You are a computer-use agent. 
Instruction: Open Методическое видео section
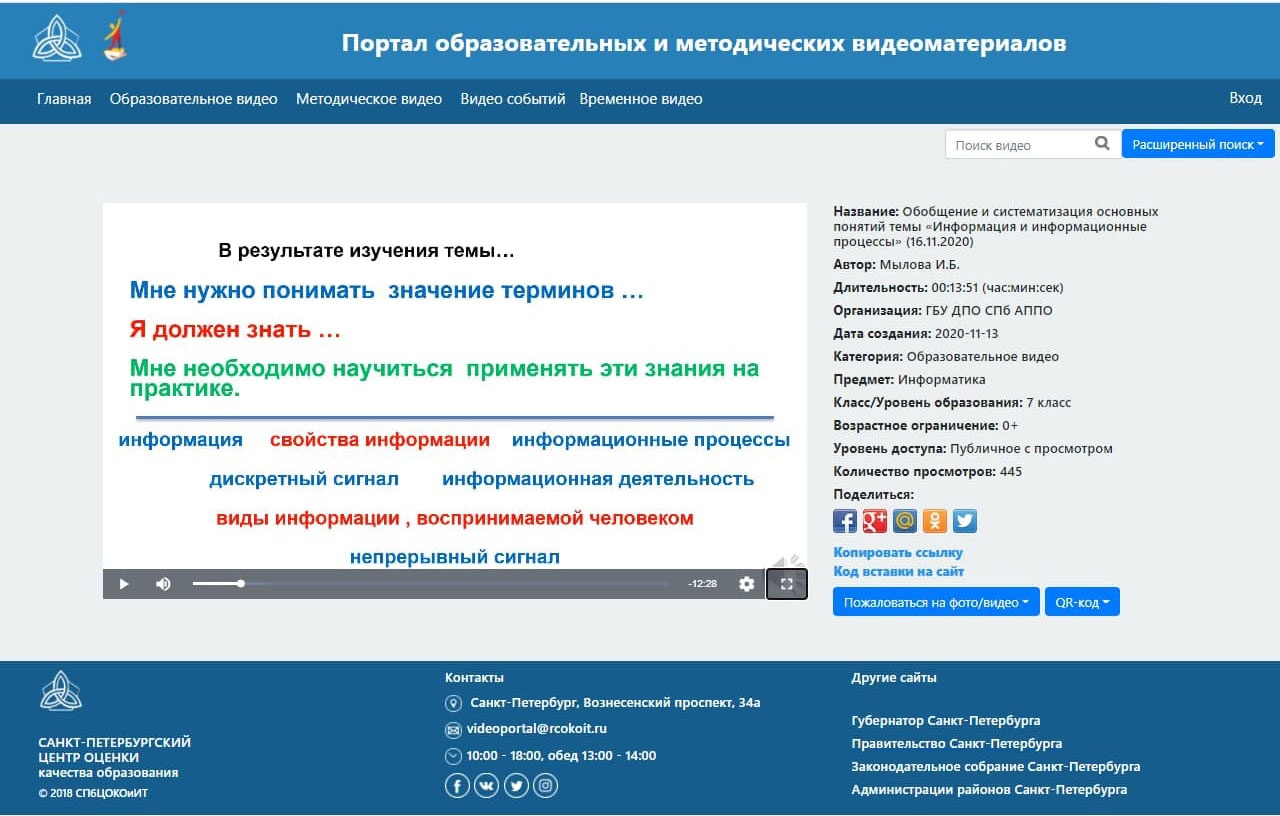pos(369,99)
